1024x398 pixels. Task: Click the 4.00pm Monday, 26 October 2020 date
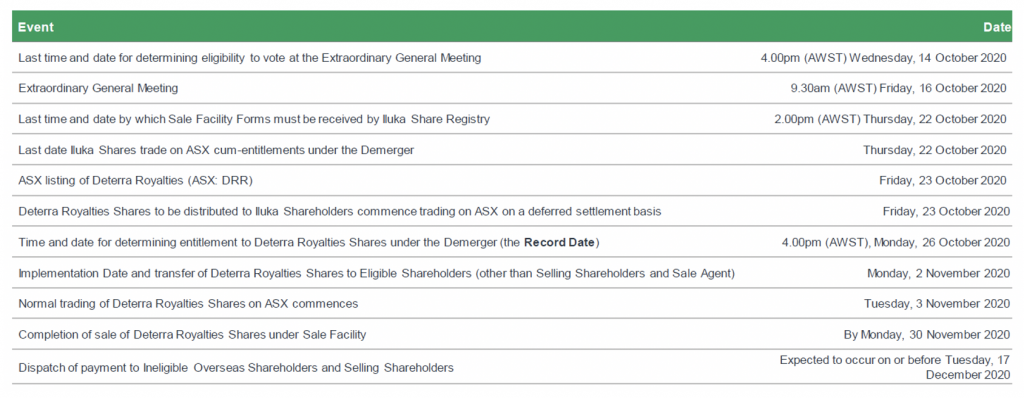point(896,242)
